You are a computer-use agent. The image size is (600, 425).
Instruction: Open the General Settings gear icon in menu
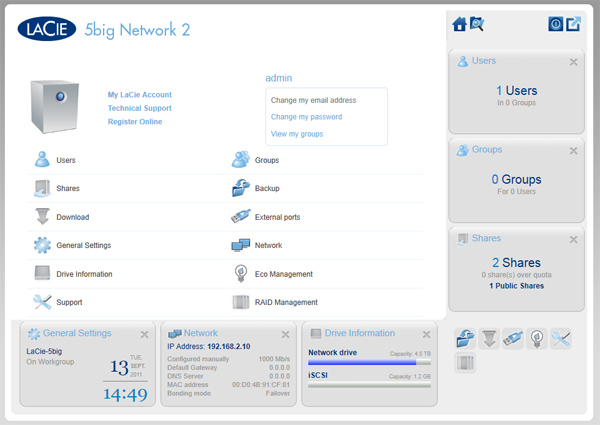[x=42, y=245]
